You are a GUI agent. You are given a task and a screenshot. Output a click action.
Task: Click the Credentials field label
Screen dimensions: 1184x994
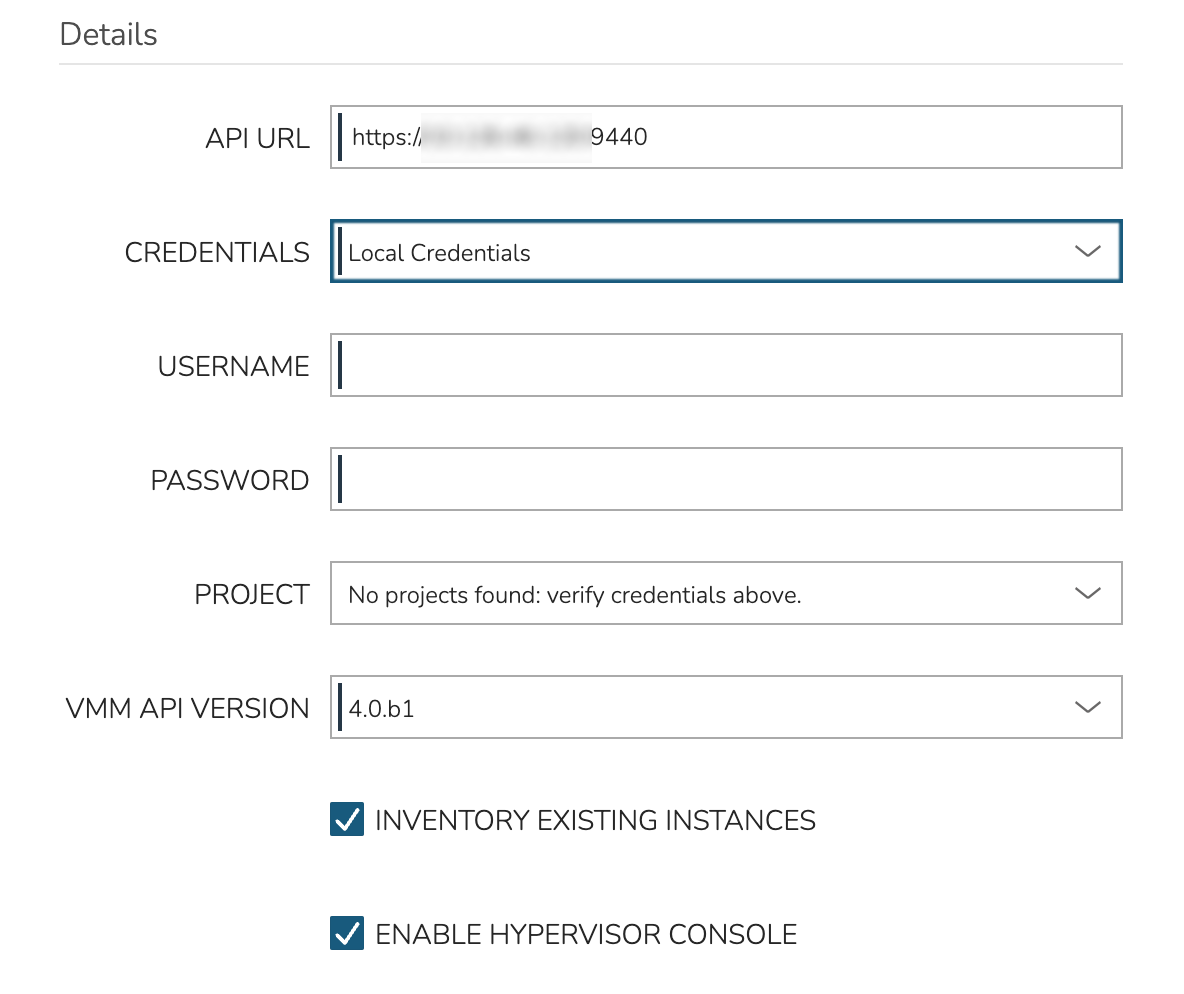pos(217,252)
